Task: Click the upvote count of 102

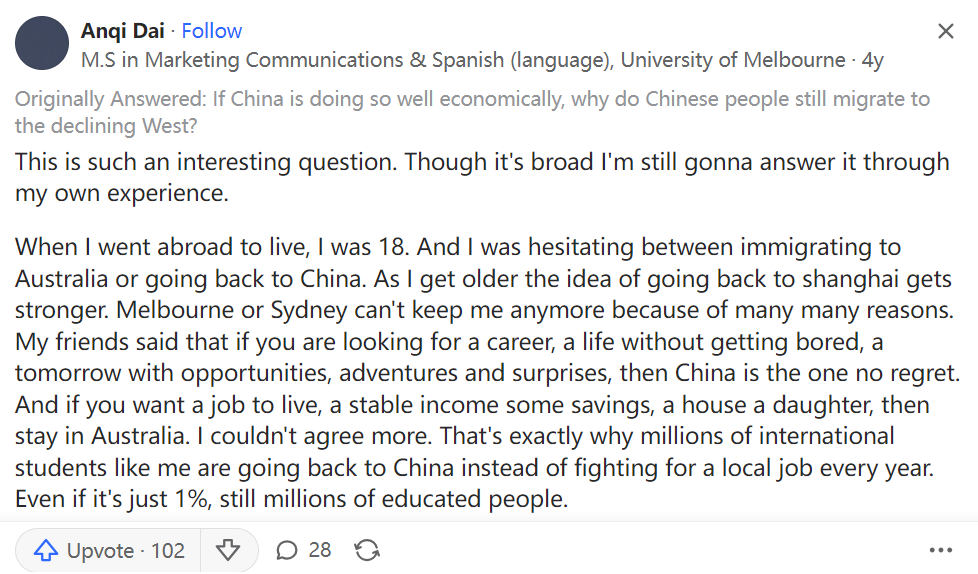Action: (168, 550)
